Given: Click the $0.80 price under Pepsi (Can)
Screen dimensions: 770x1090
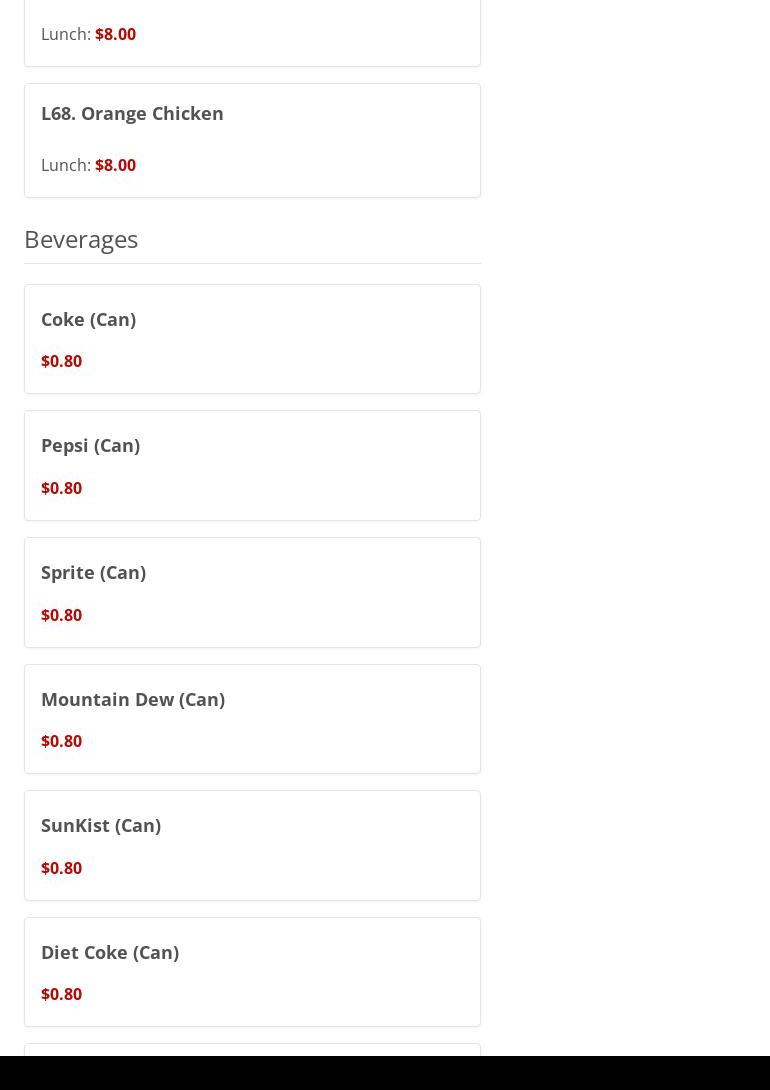Looking at the screenshot, I should pyautogui.click(x=61, y=488).
